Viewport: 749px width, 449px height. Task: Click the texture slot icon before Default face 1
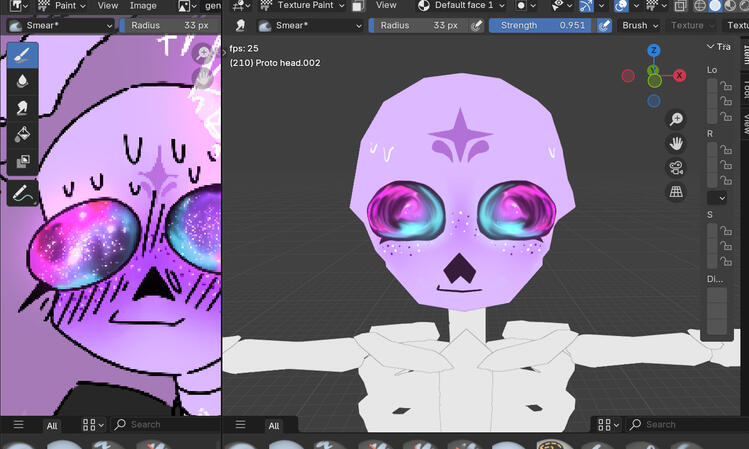[x=424, y=5]
